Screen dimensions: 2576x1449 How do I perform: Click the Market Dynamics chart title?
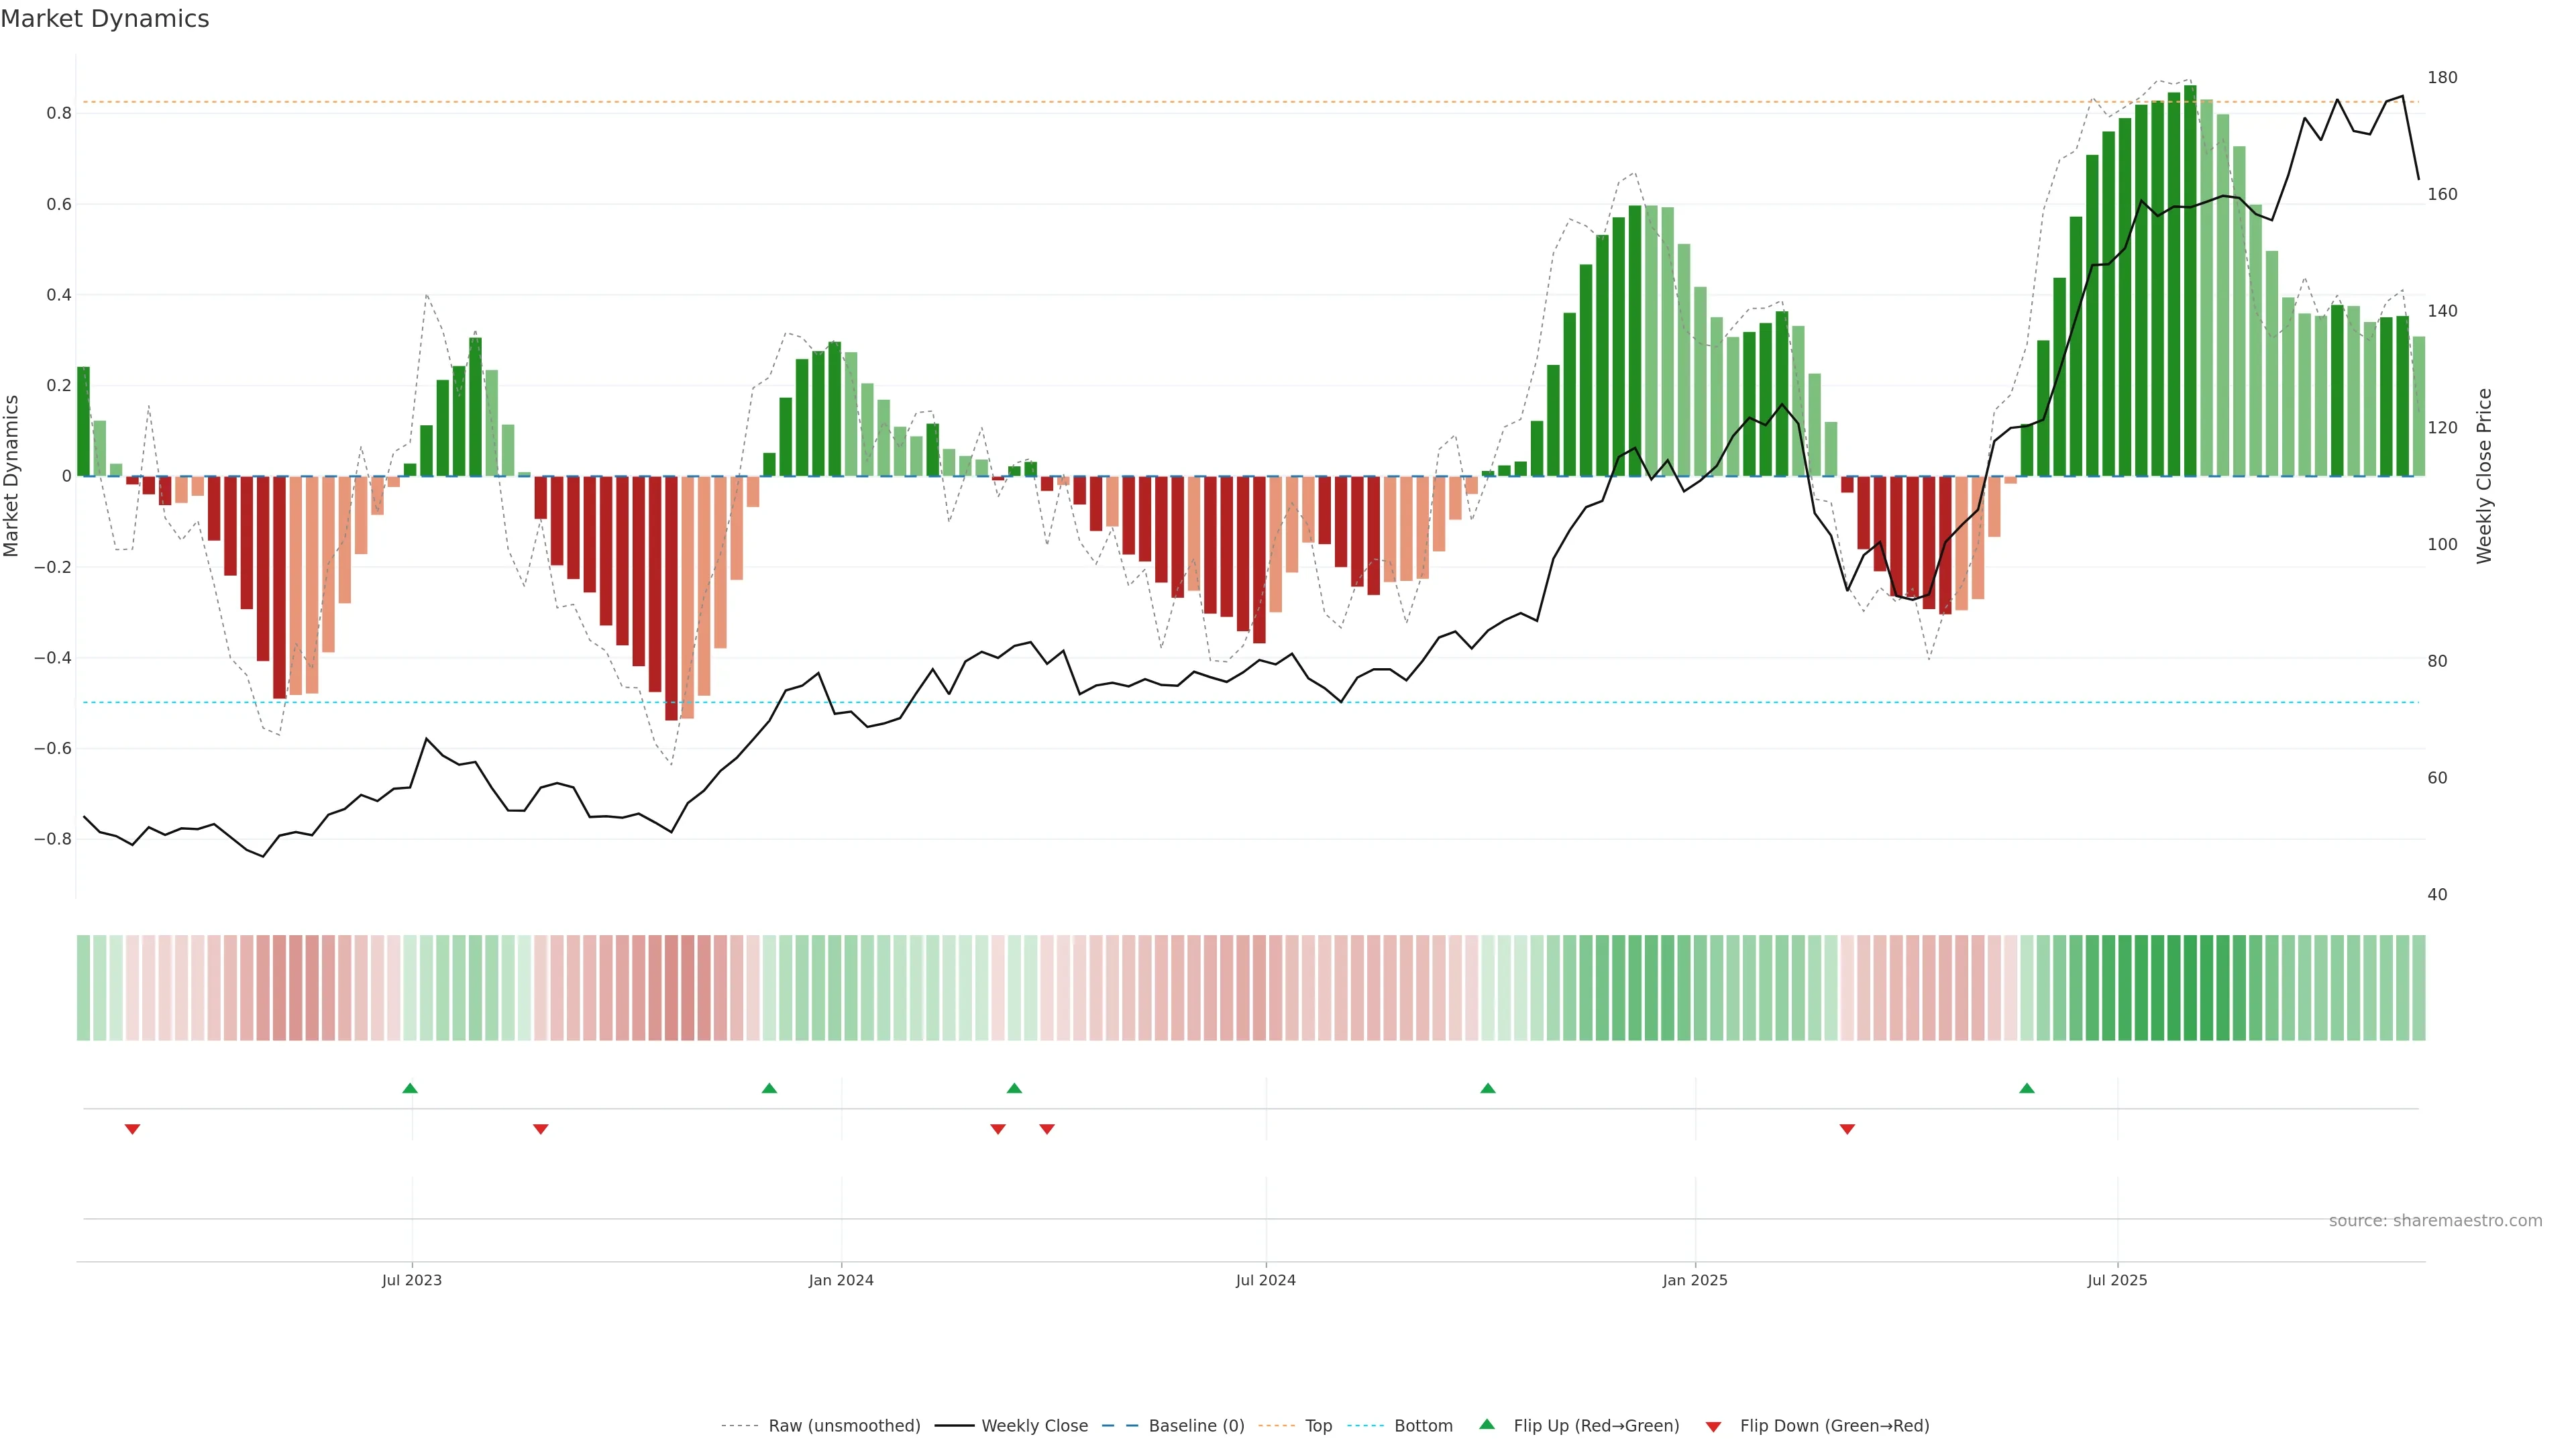[x=105, y=19]
